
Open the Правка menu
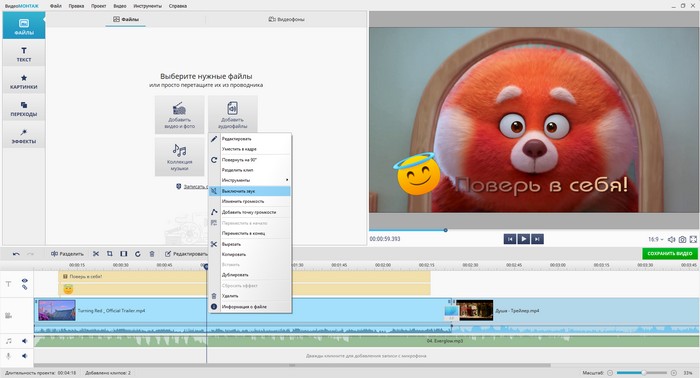(76, 6)
